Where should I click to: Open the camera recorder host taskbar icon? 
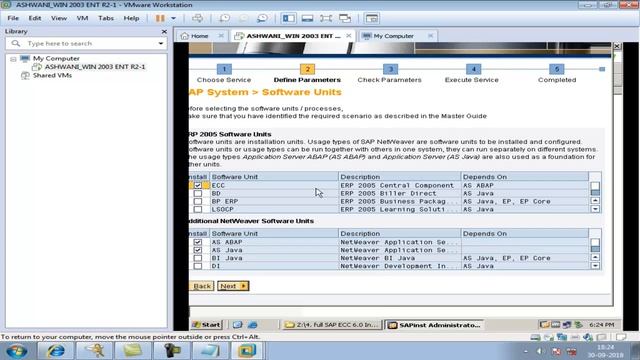pyautogui.click(x=172, y=351)
